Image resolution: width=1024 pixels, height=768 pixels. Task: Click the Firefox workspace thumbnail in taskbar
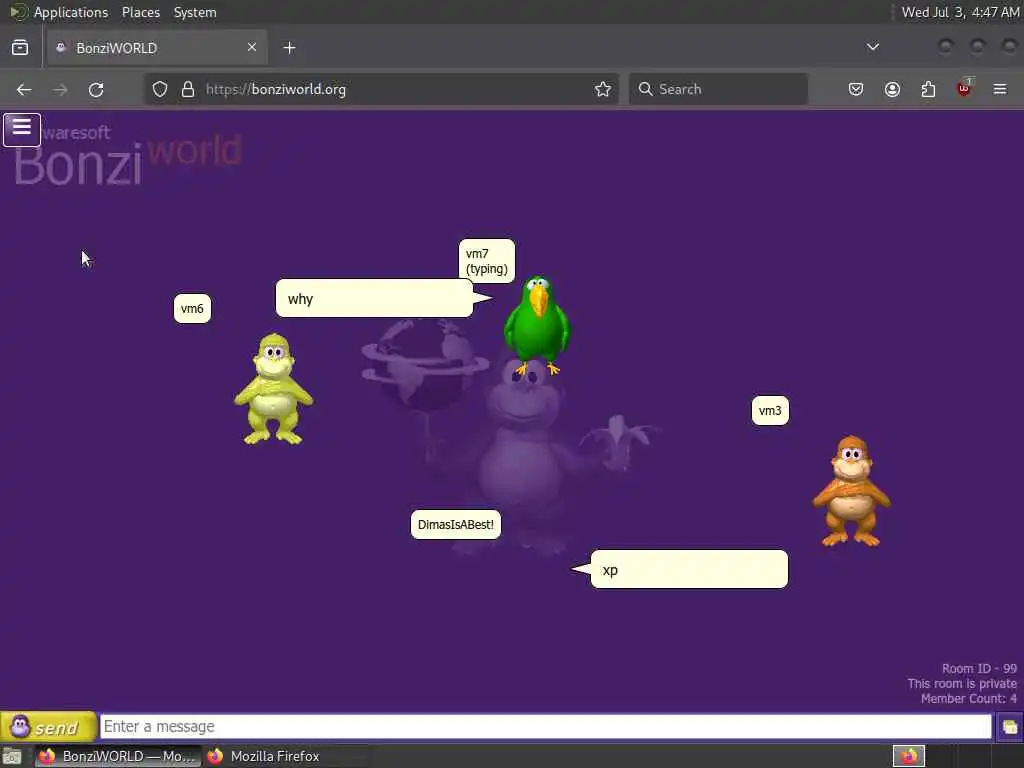908,756
